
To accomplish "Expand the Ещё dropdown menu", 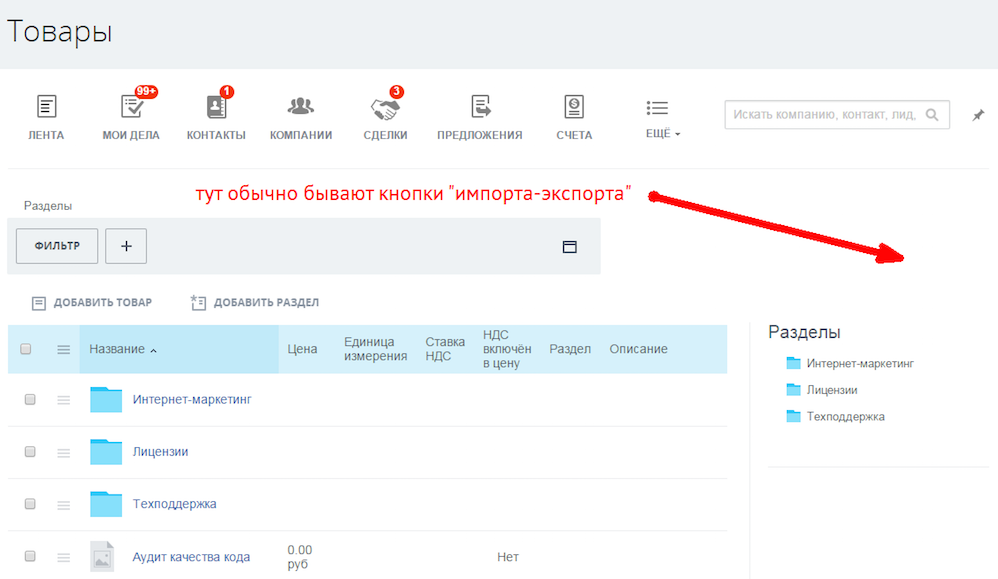I will tap(662, 133).
